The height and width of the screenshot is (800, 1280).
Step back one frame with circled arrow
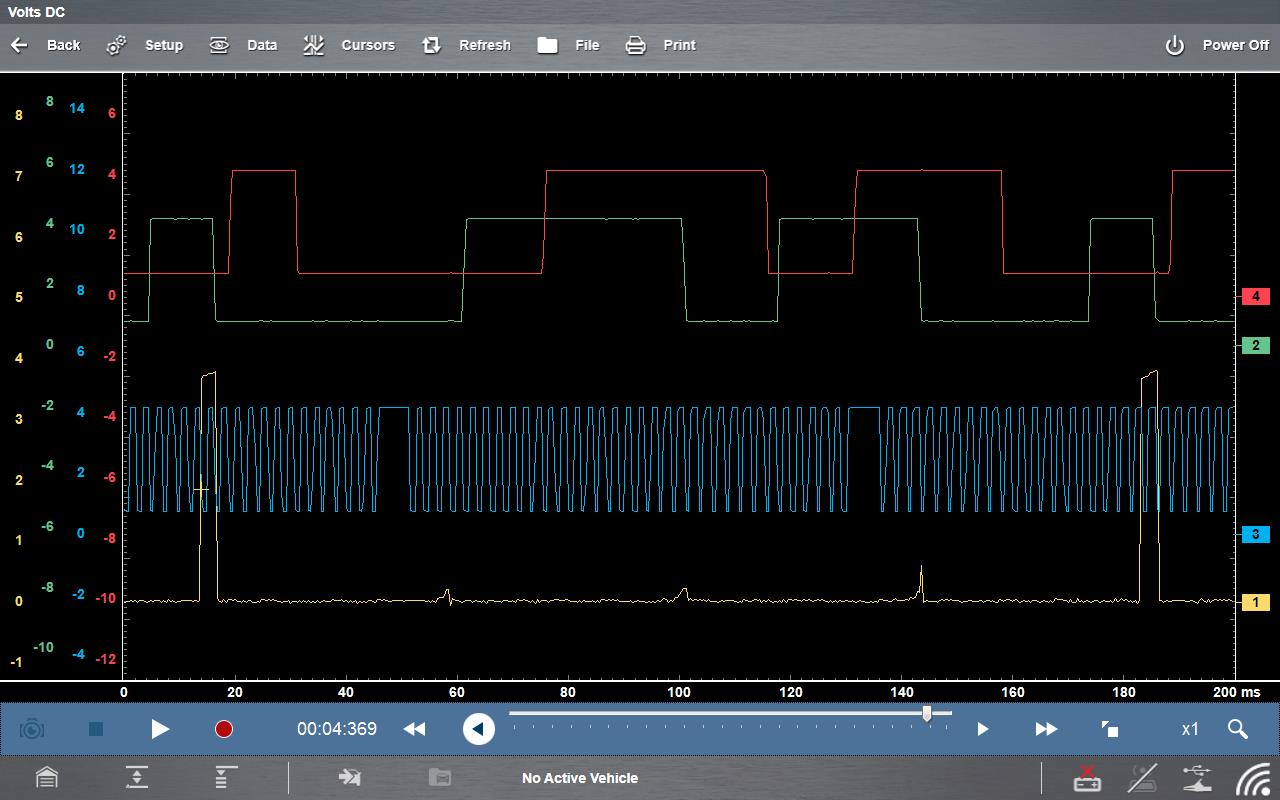point(478,729)
